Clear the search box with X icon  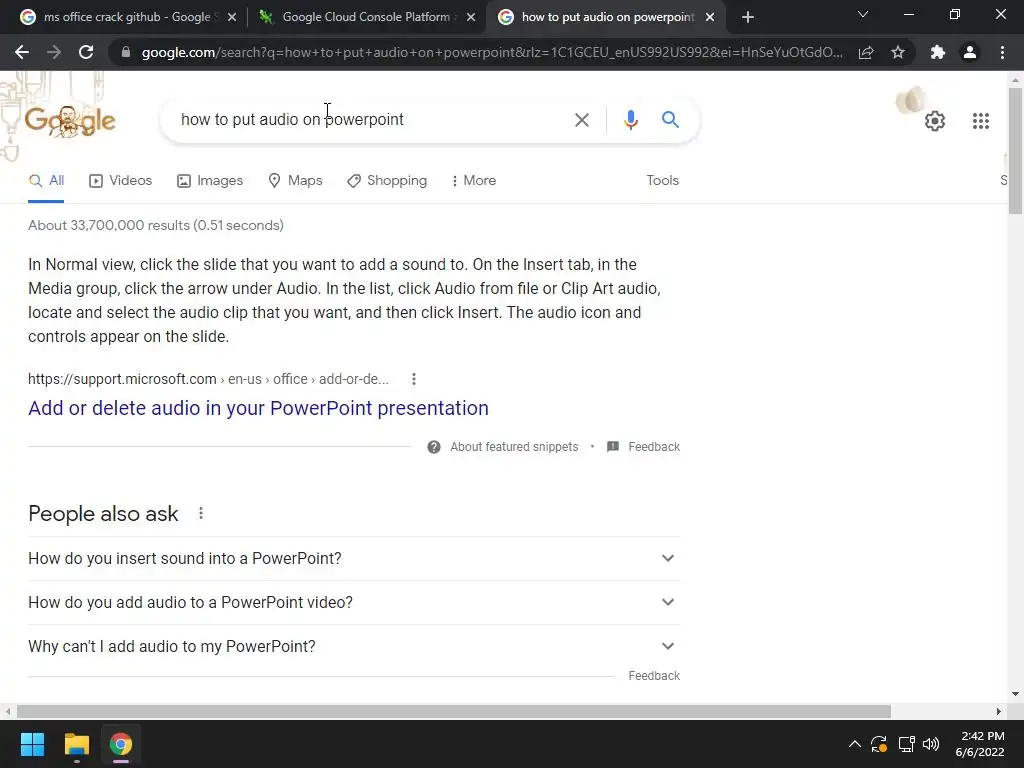coord(581,120)
